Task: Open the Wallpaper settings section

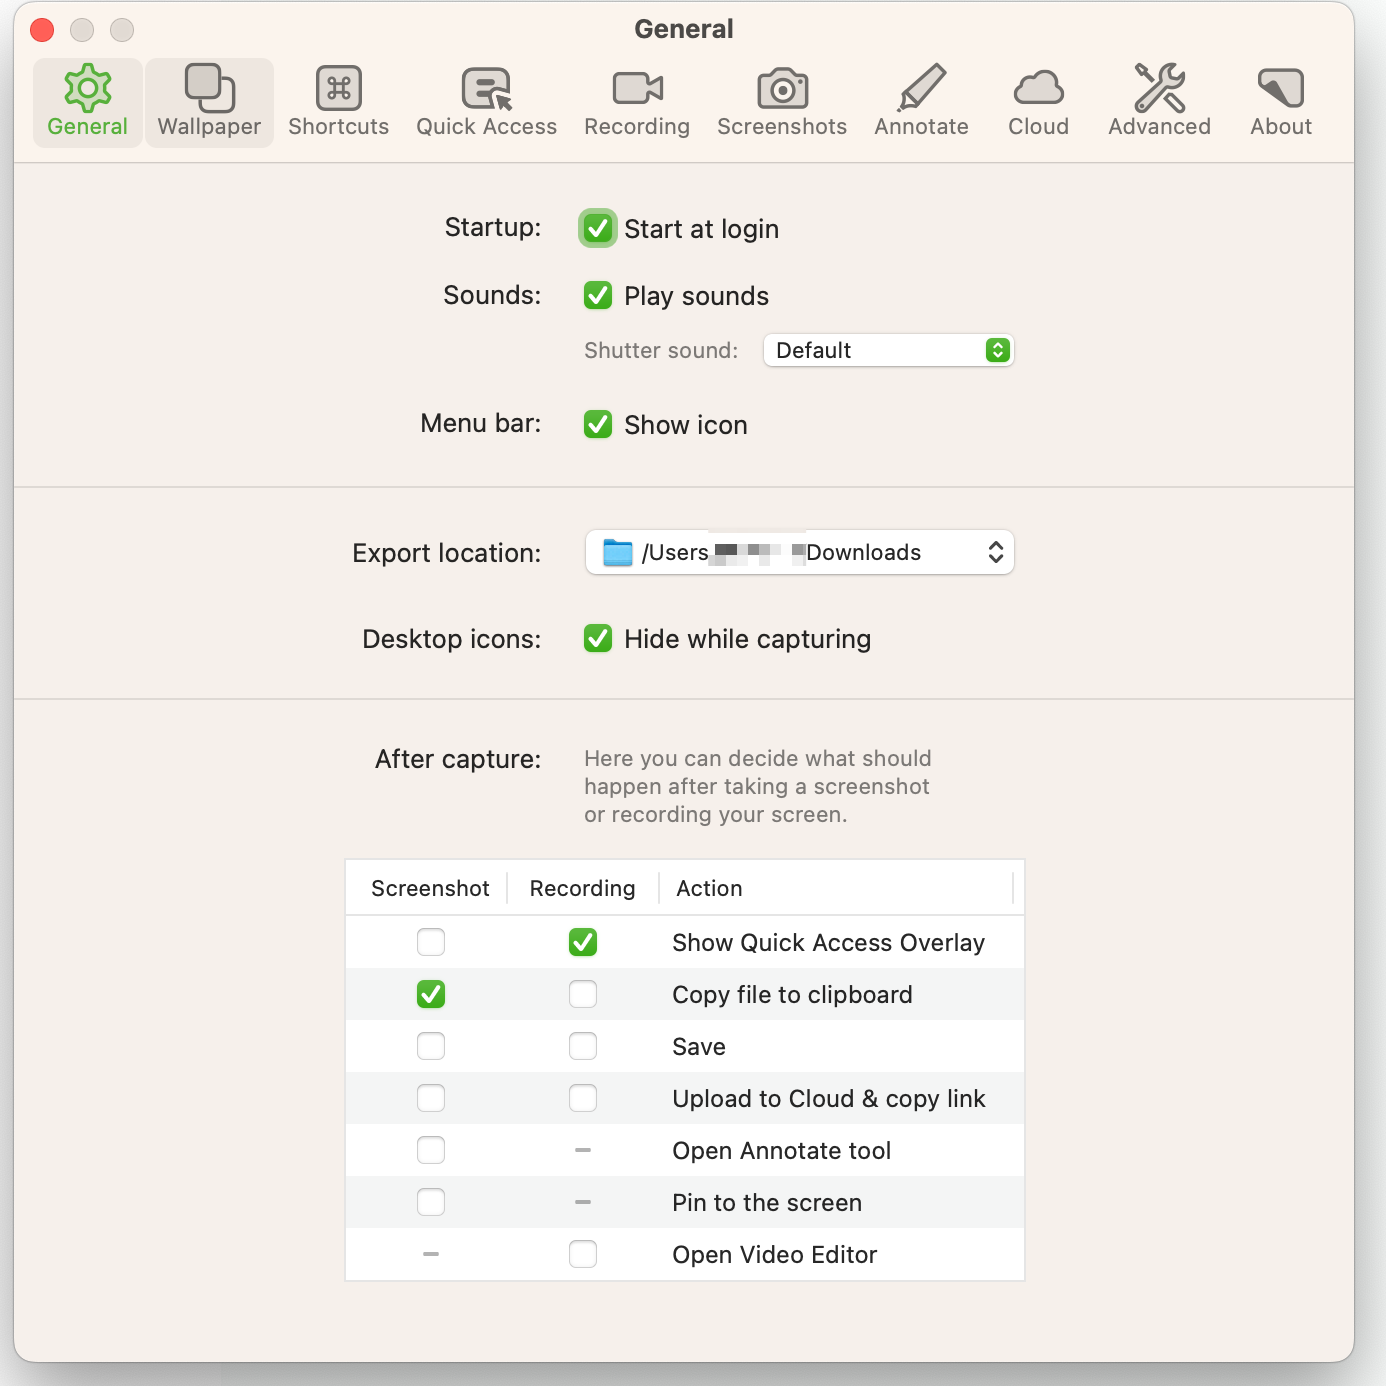Action: click(208, 100)
